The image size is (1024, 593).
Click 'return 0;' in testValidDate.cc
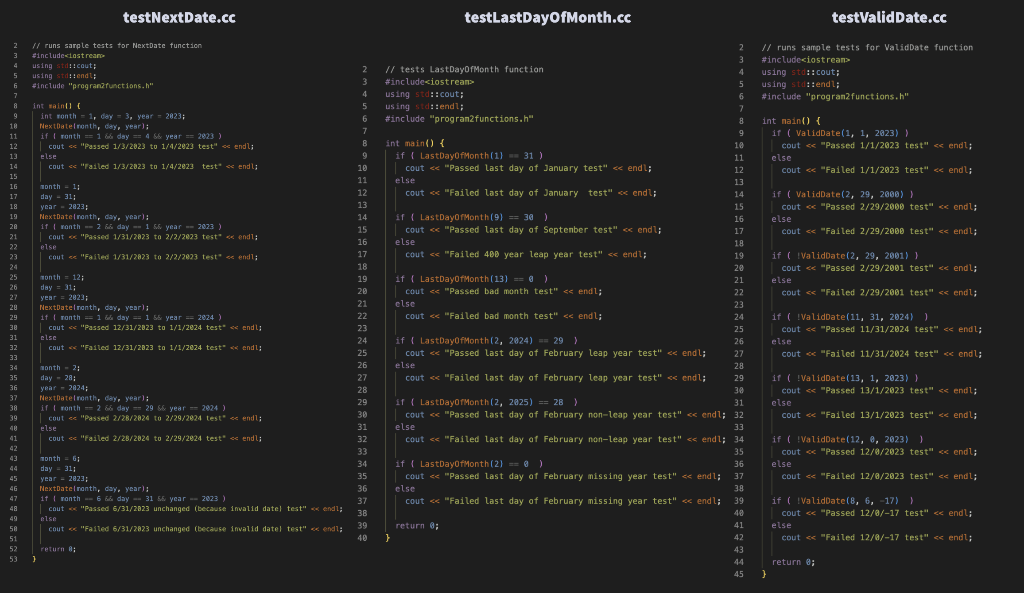(x=793, y=562)
